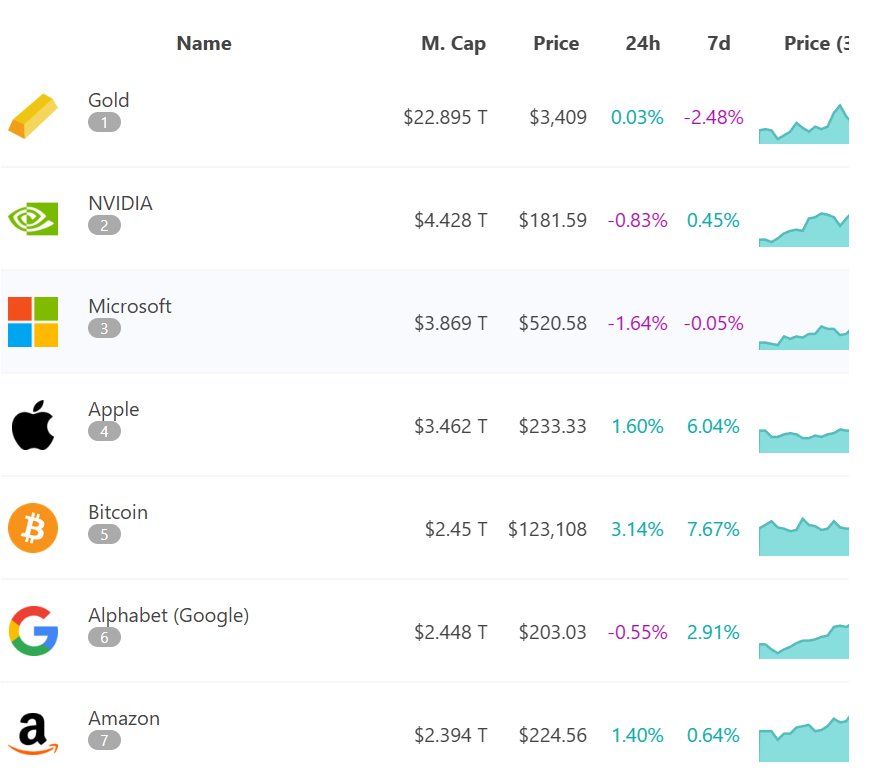Click rank badge 7 under Amazon
The height and width of the screenshot is (775, 889).
click(x=104, y=740)
